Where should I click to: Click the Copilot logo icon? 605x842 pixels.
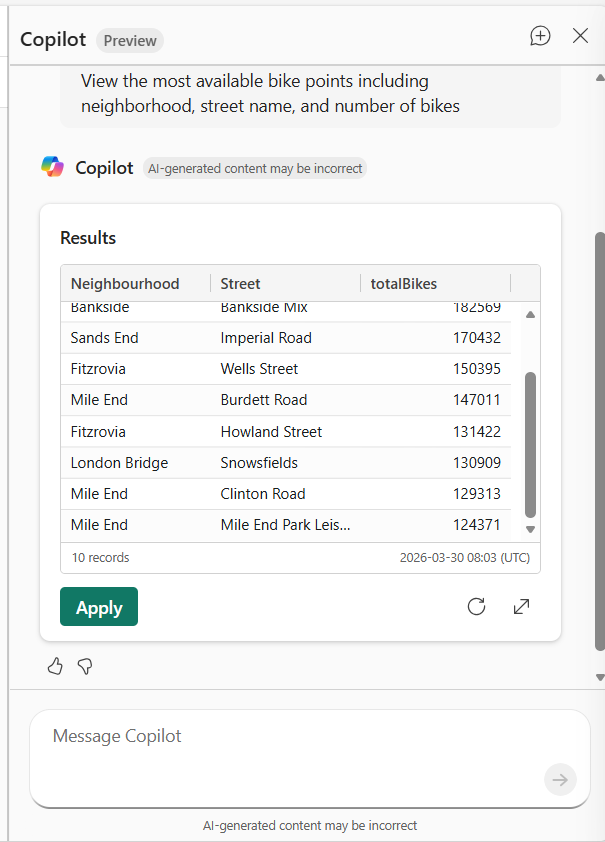point(53,166)
